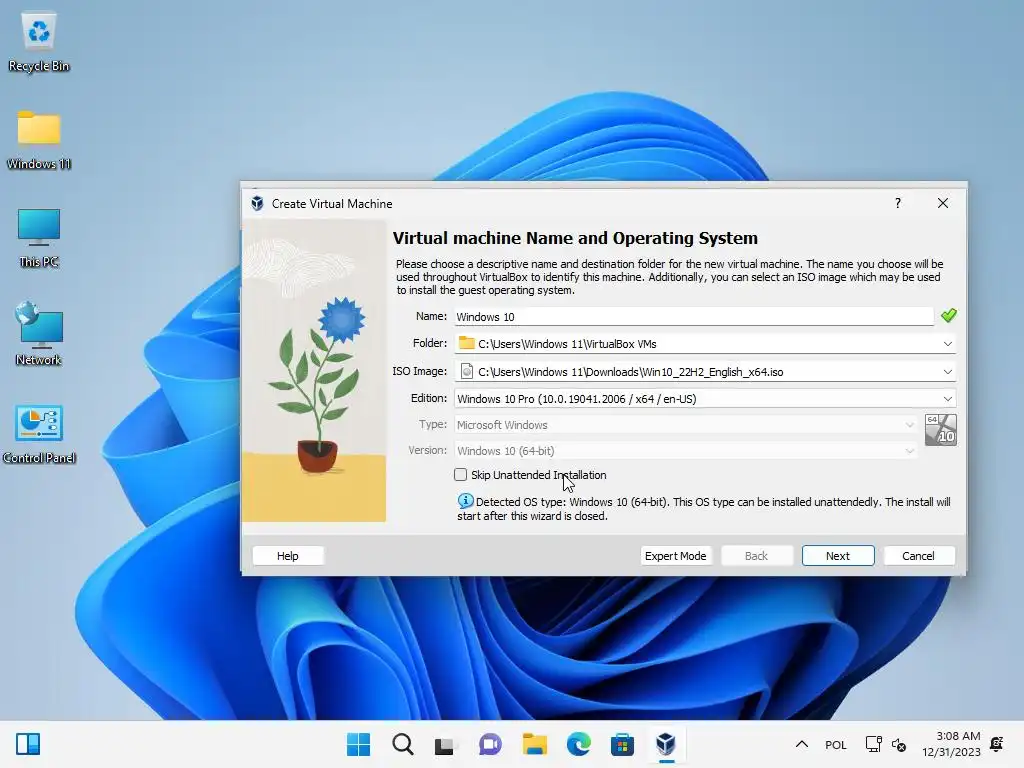The height and width of the screenshot is (768, 1024).
Task: Click the POL input language indicator
Action: 836,745
